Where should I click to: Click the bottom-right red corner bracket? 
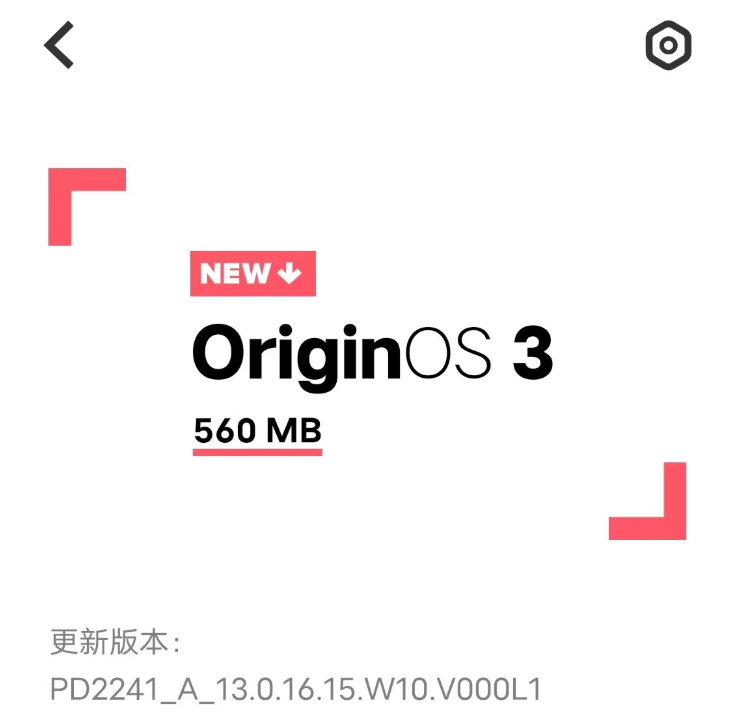click(647, 501)
